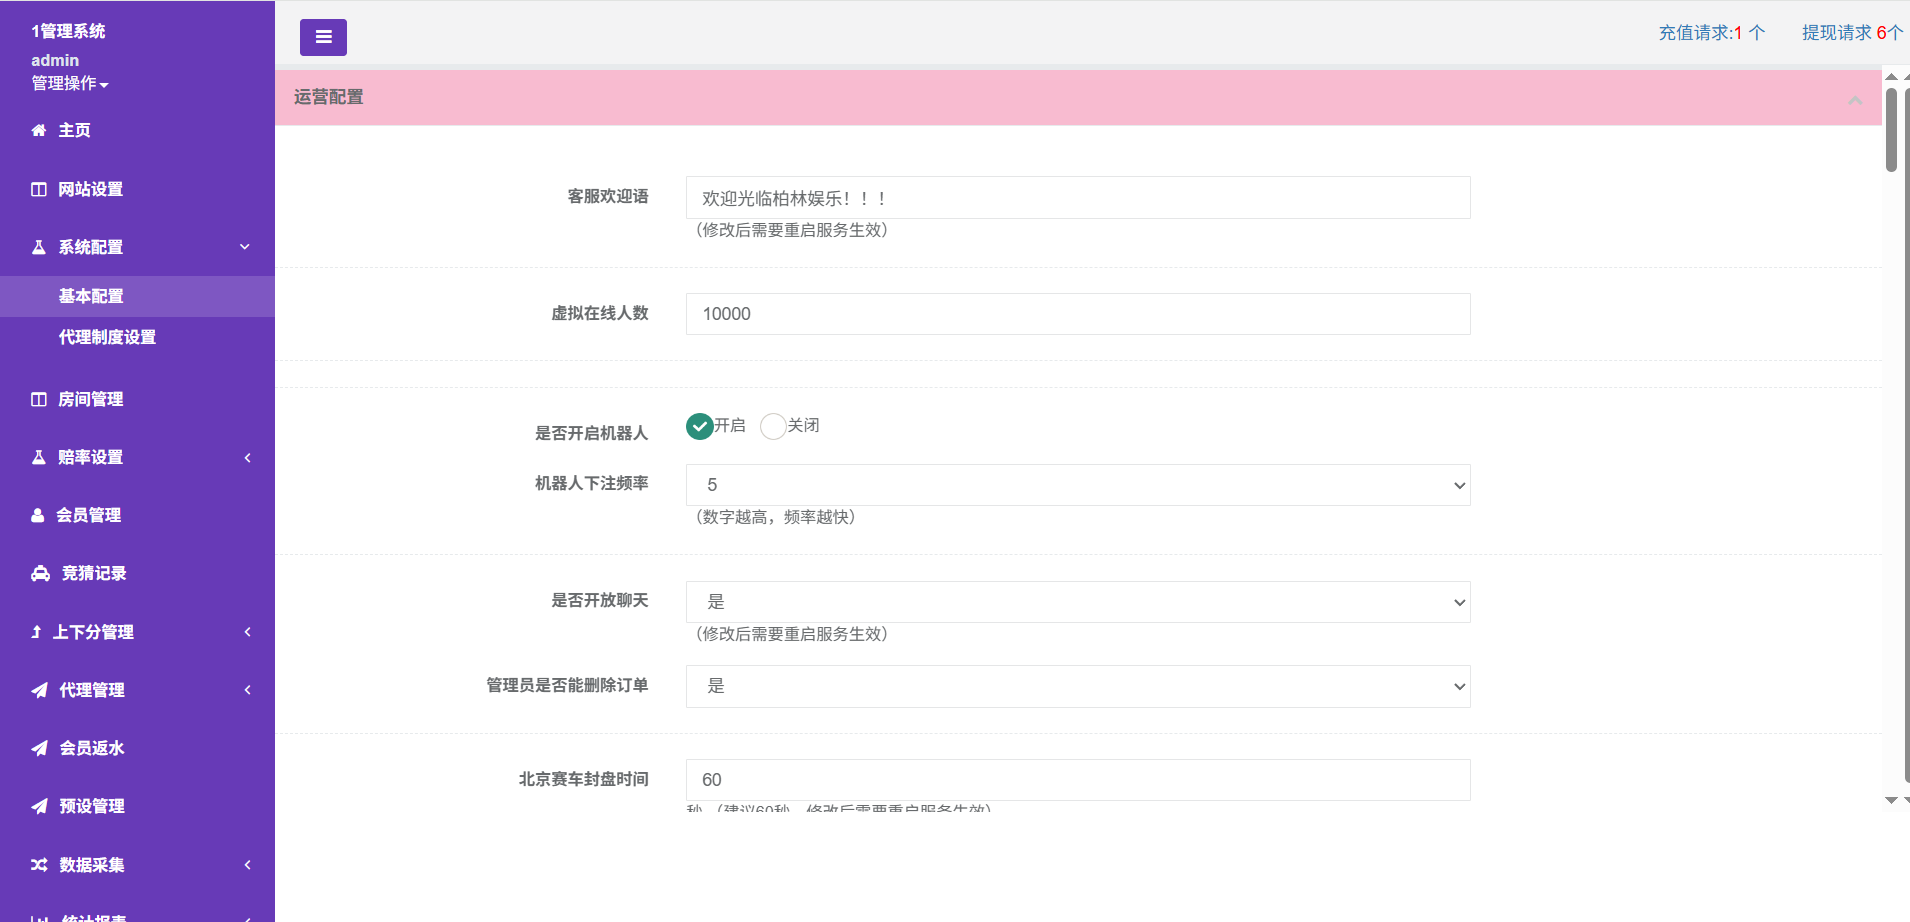Click the paper plane icon beside 预设管理
This screenshot has height=922, width=1910.
(x=39, y=806)
